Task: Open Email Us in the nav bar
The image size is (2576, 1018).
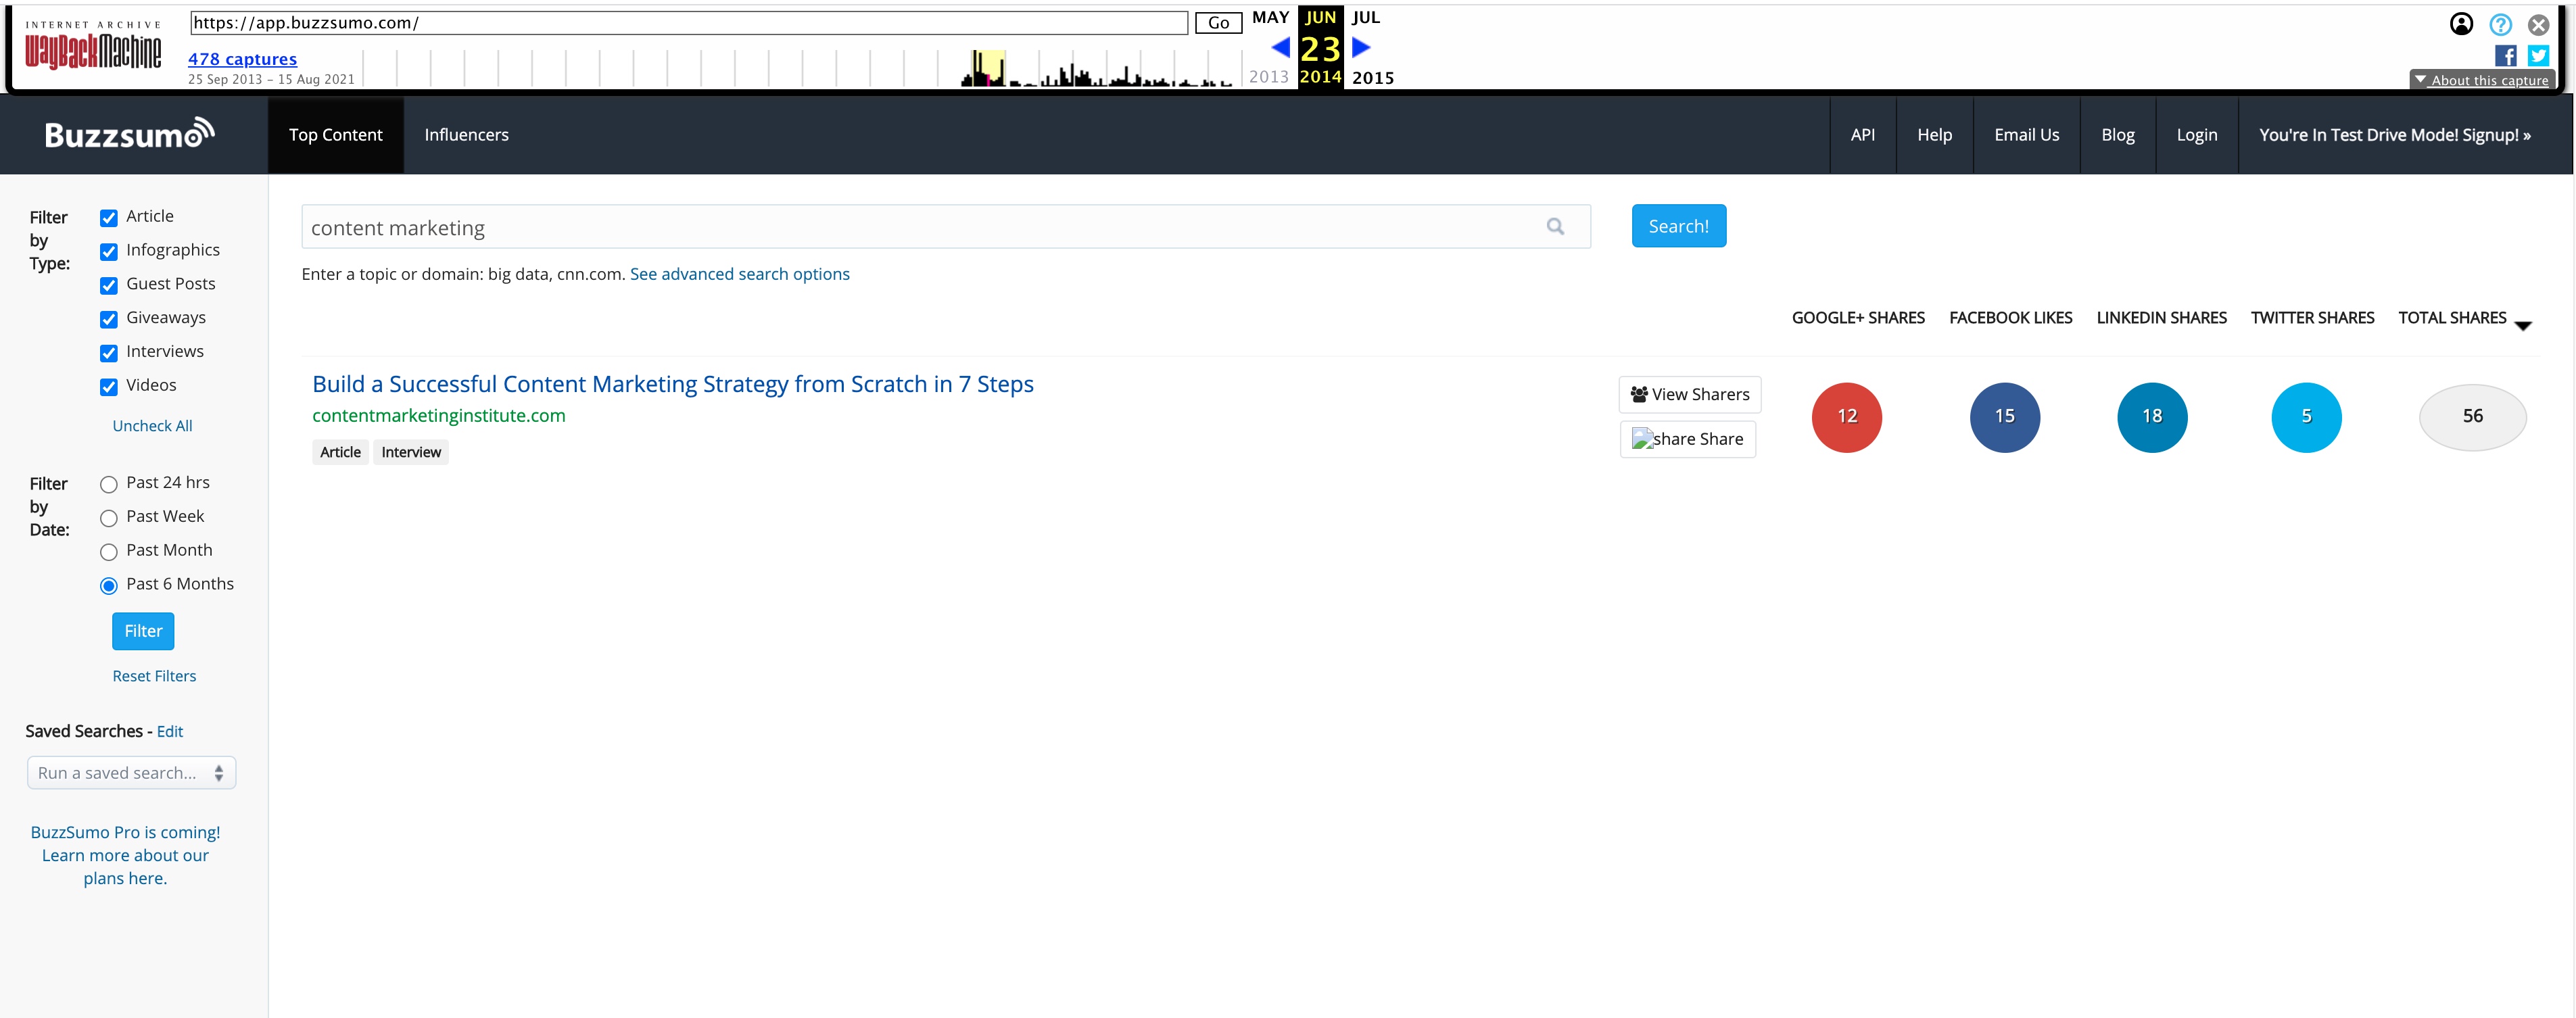Action: (2026, 135)
